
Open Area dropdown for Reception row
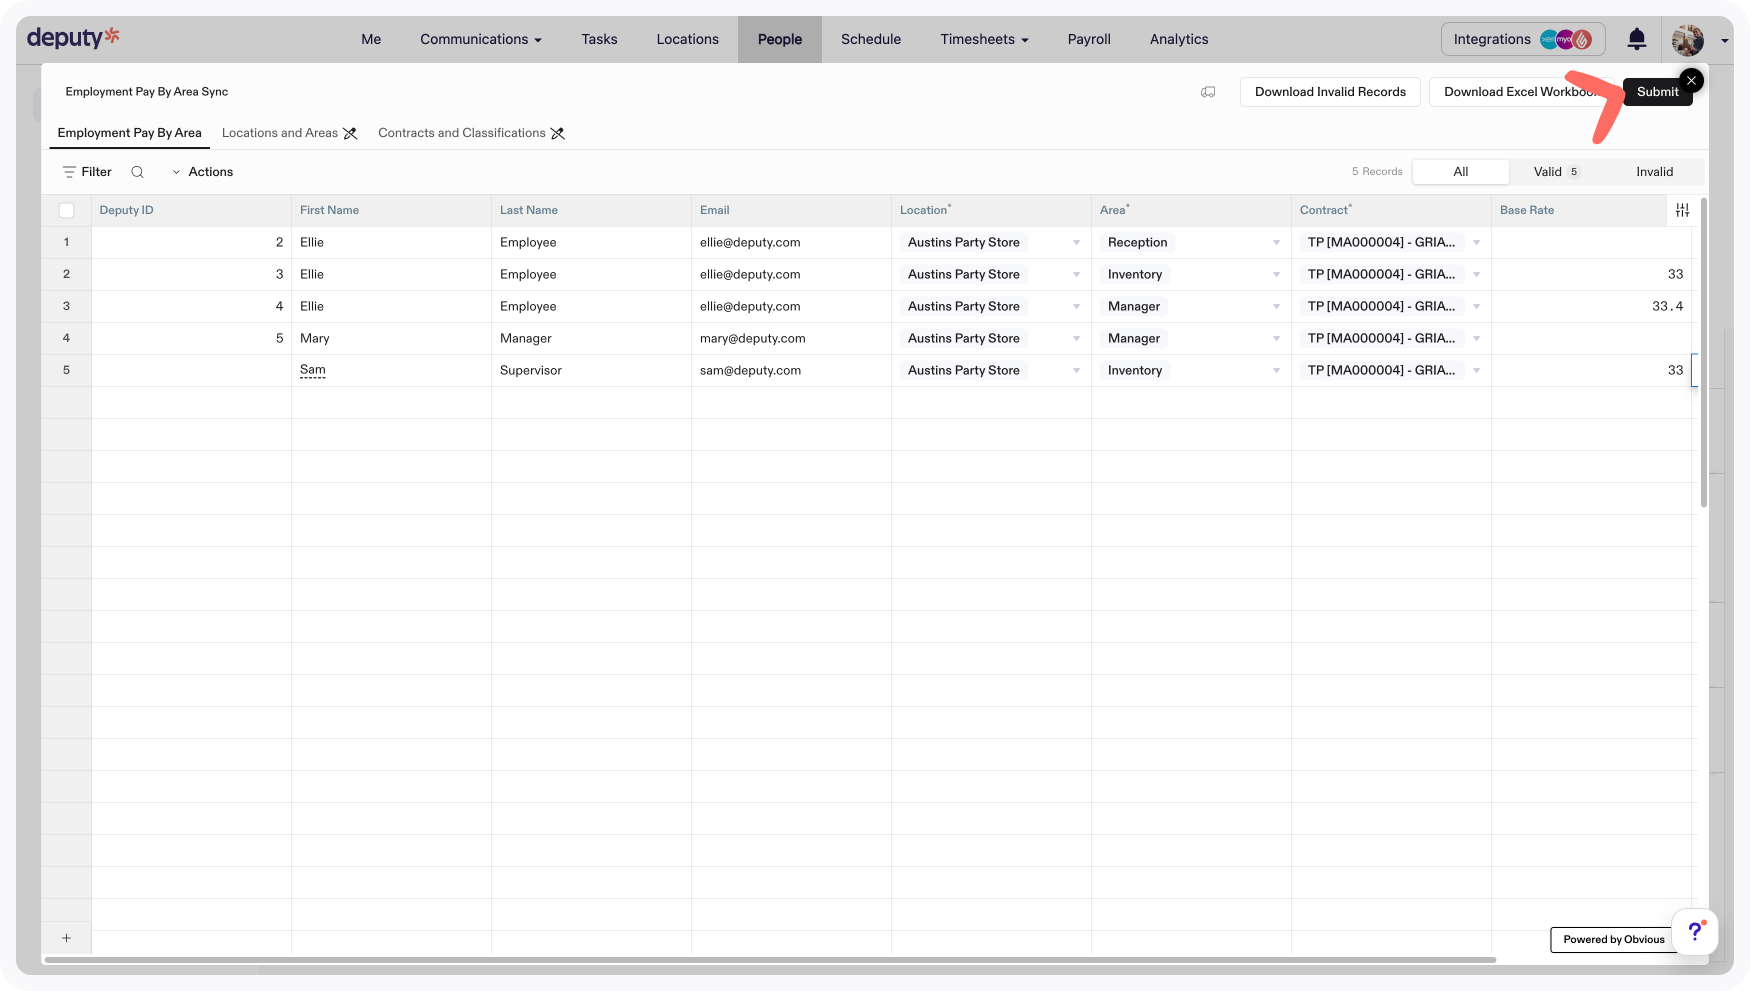click(1276, 243)
